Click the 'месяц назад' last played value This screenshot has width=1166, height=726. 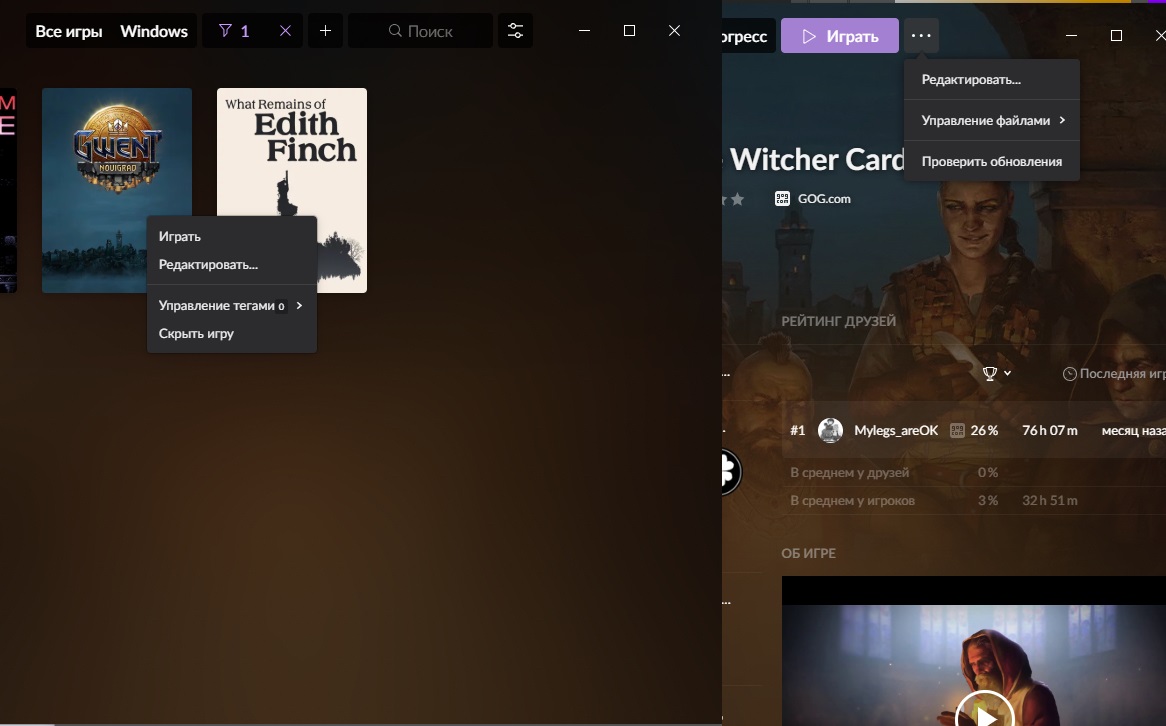click(x=1133, y=431)
